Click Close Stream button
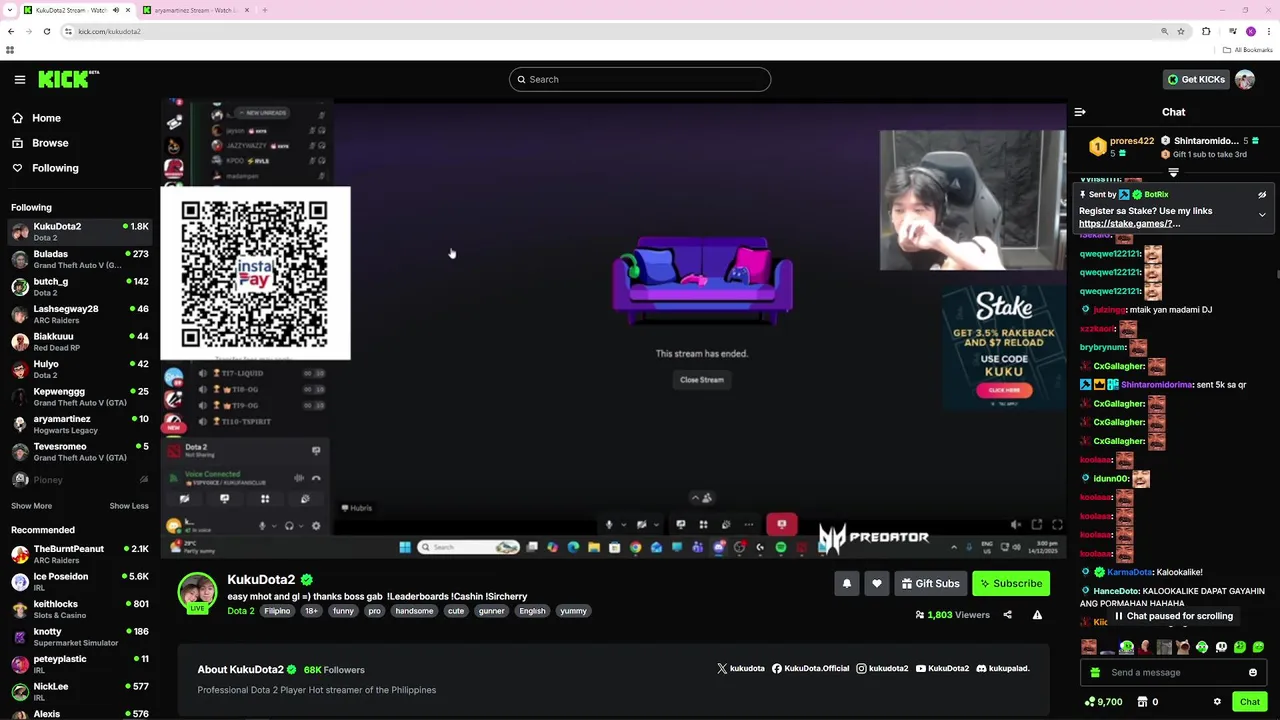The image size is (1280, 720). click(702, 380)
